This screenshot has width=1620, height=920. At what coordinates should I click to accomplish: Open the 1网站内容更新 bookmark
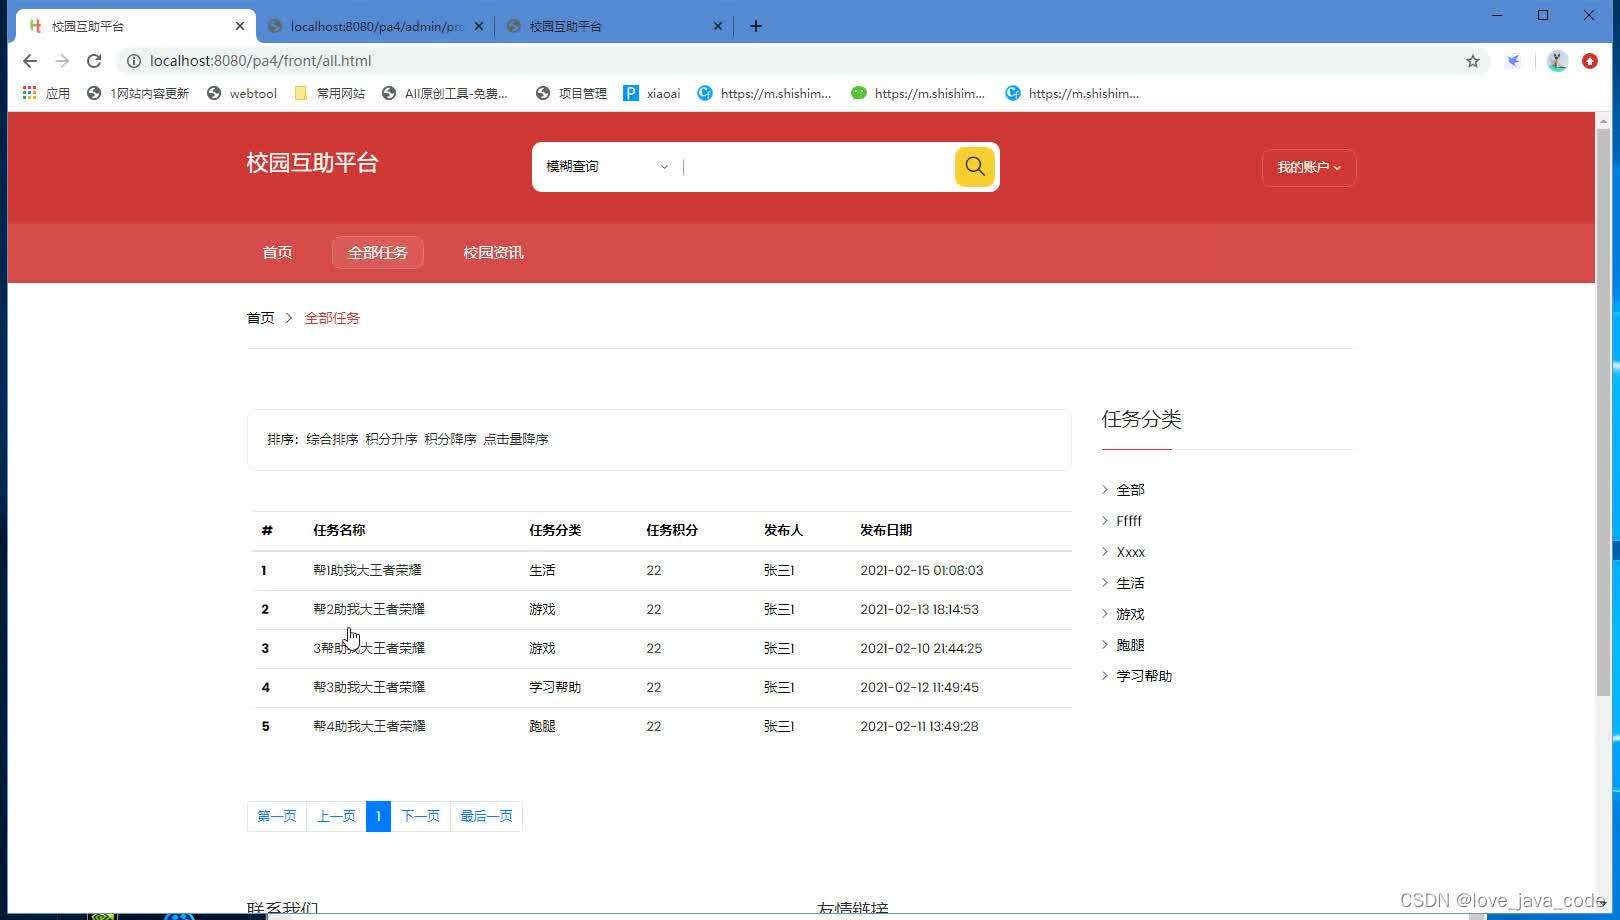pyautogui.click(x=138, y=93)
